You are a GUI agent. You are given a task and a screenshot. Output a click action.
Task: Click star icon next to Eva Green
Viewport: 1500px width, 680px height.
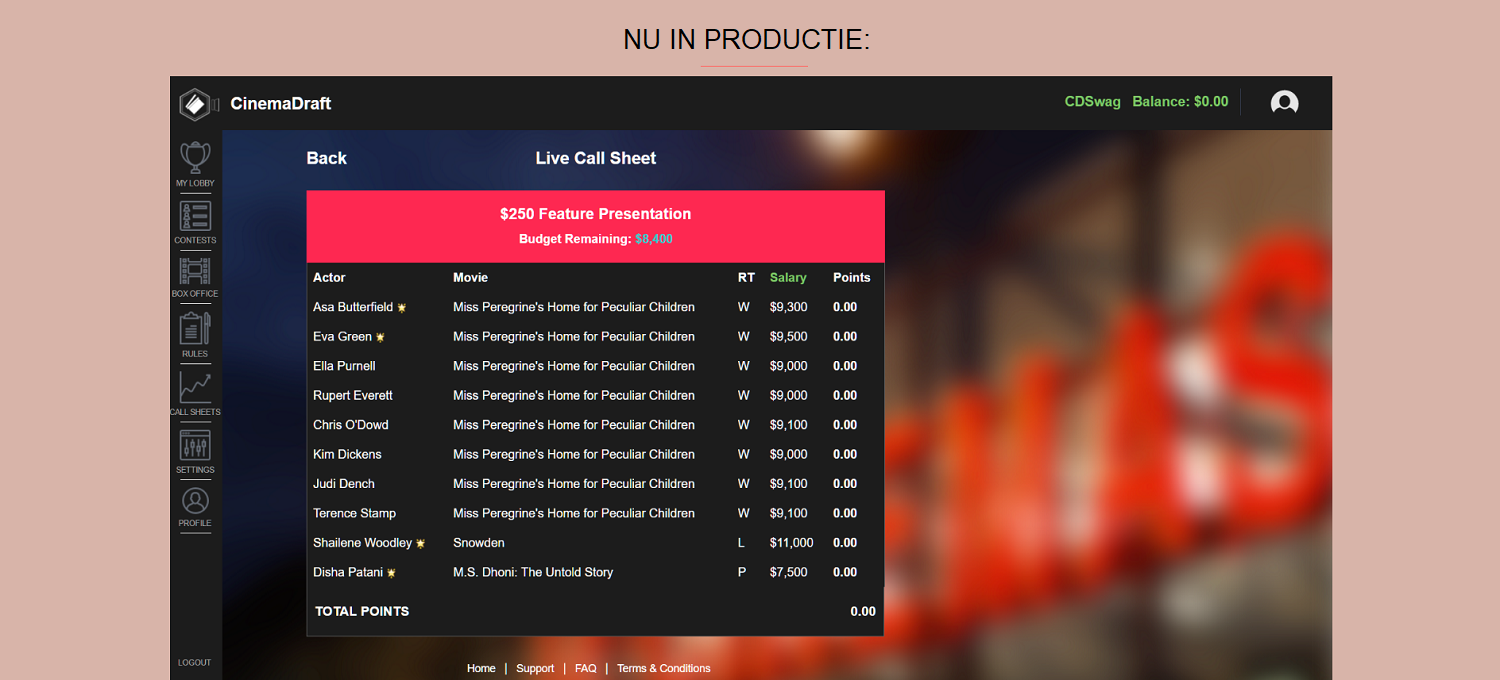tap(380, 337)
